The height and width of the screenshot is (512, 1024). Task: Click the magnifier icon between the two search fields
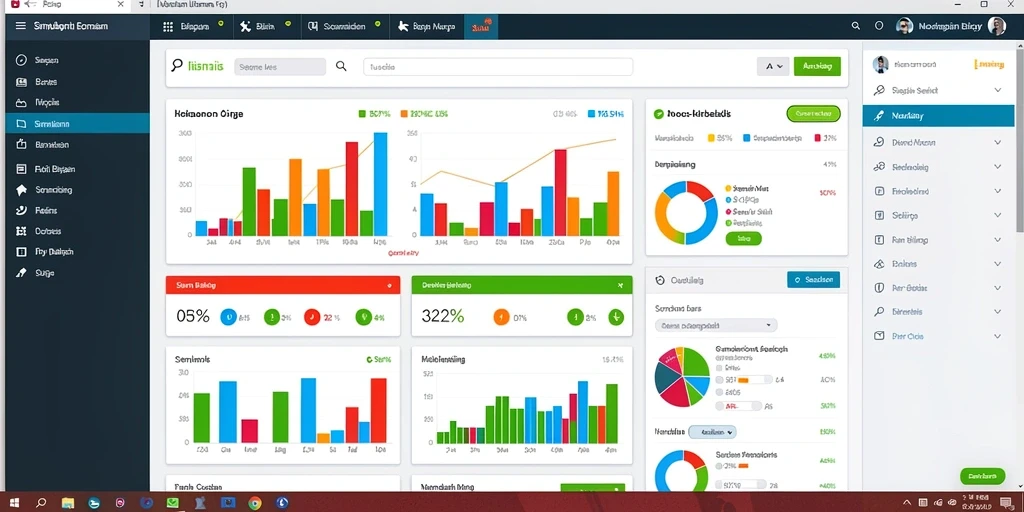click(341, 66)
